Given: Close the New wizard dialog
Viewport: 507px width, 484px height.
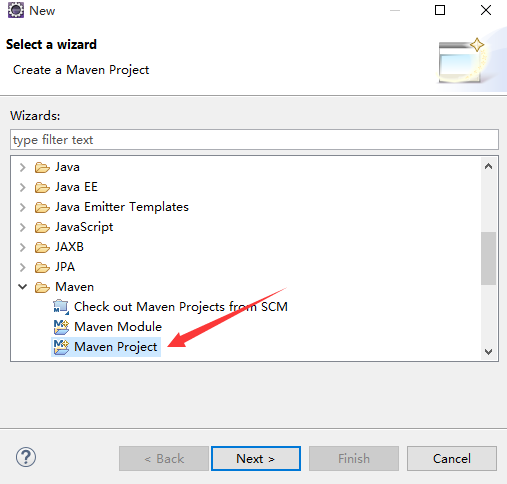Looking at the screenshot, I should (486, 10).
